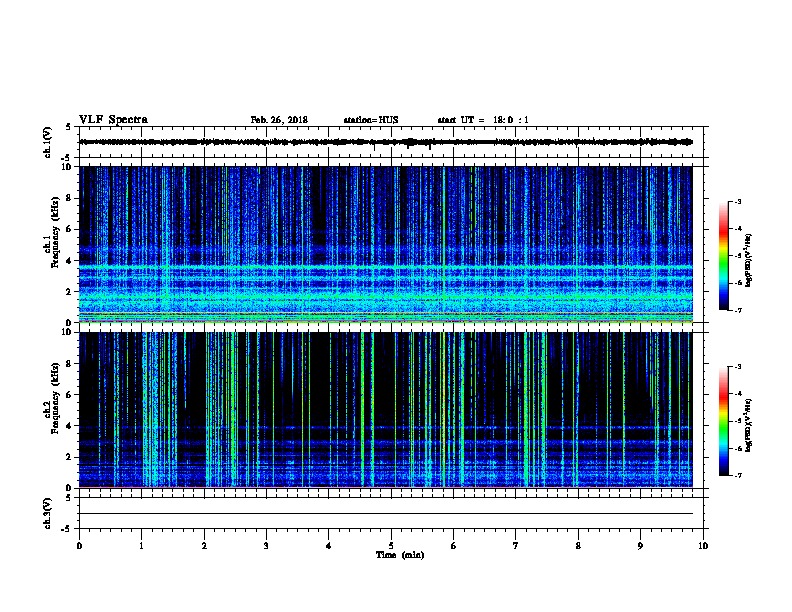Viewport: 792px width, 612px height.
Task: Click the "-7" tick on ch.2 colorbar
Action: pos(737,476)
